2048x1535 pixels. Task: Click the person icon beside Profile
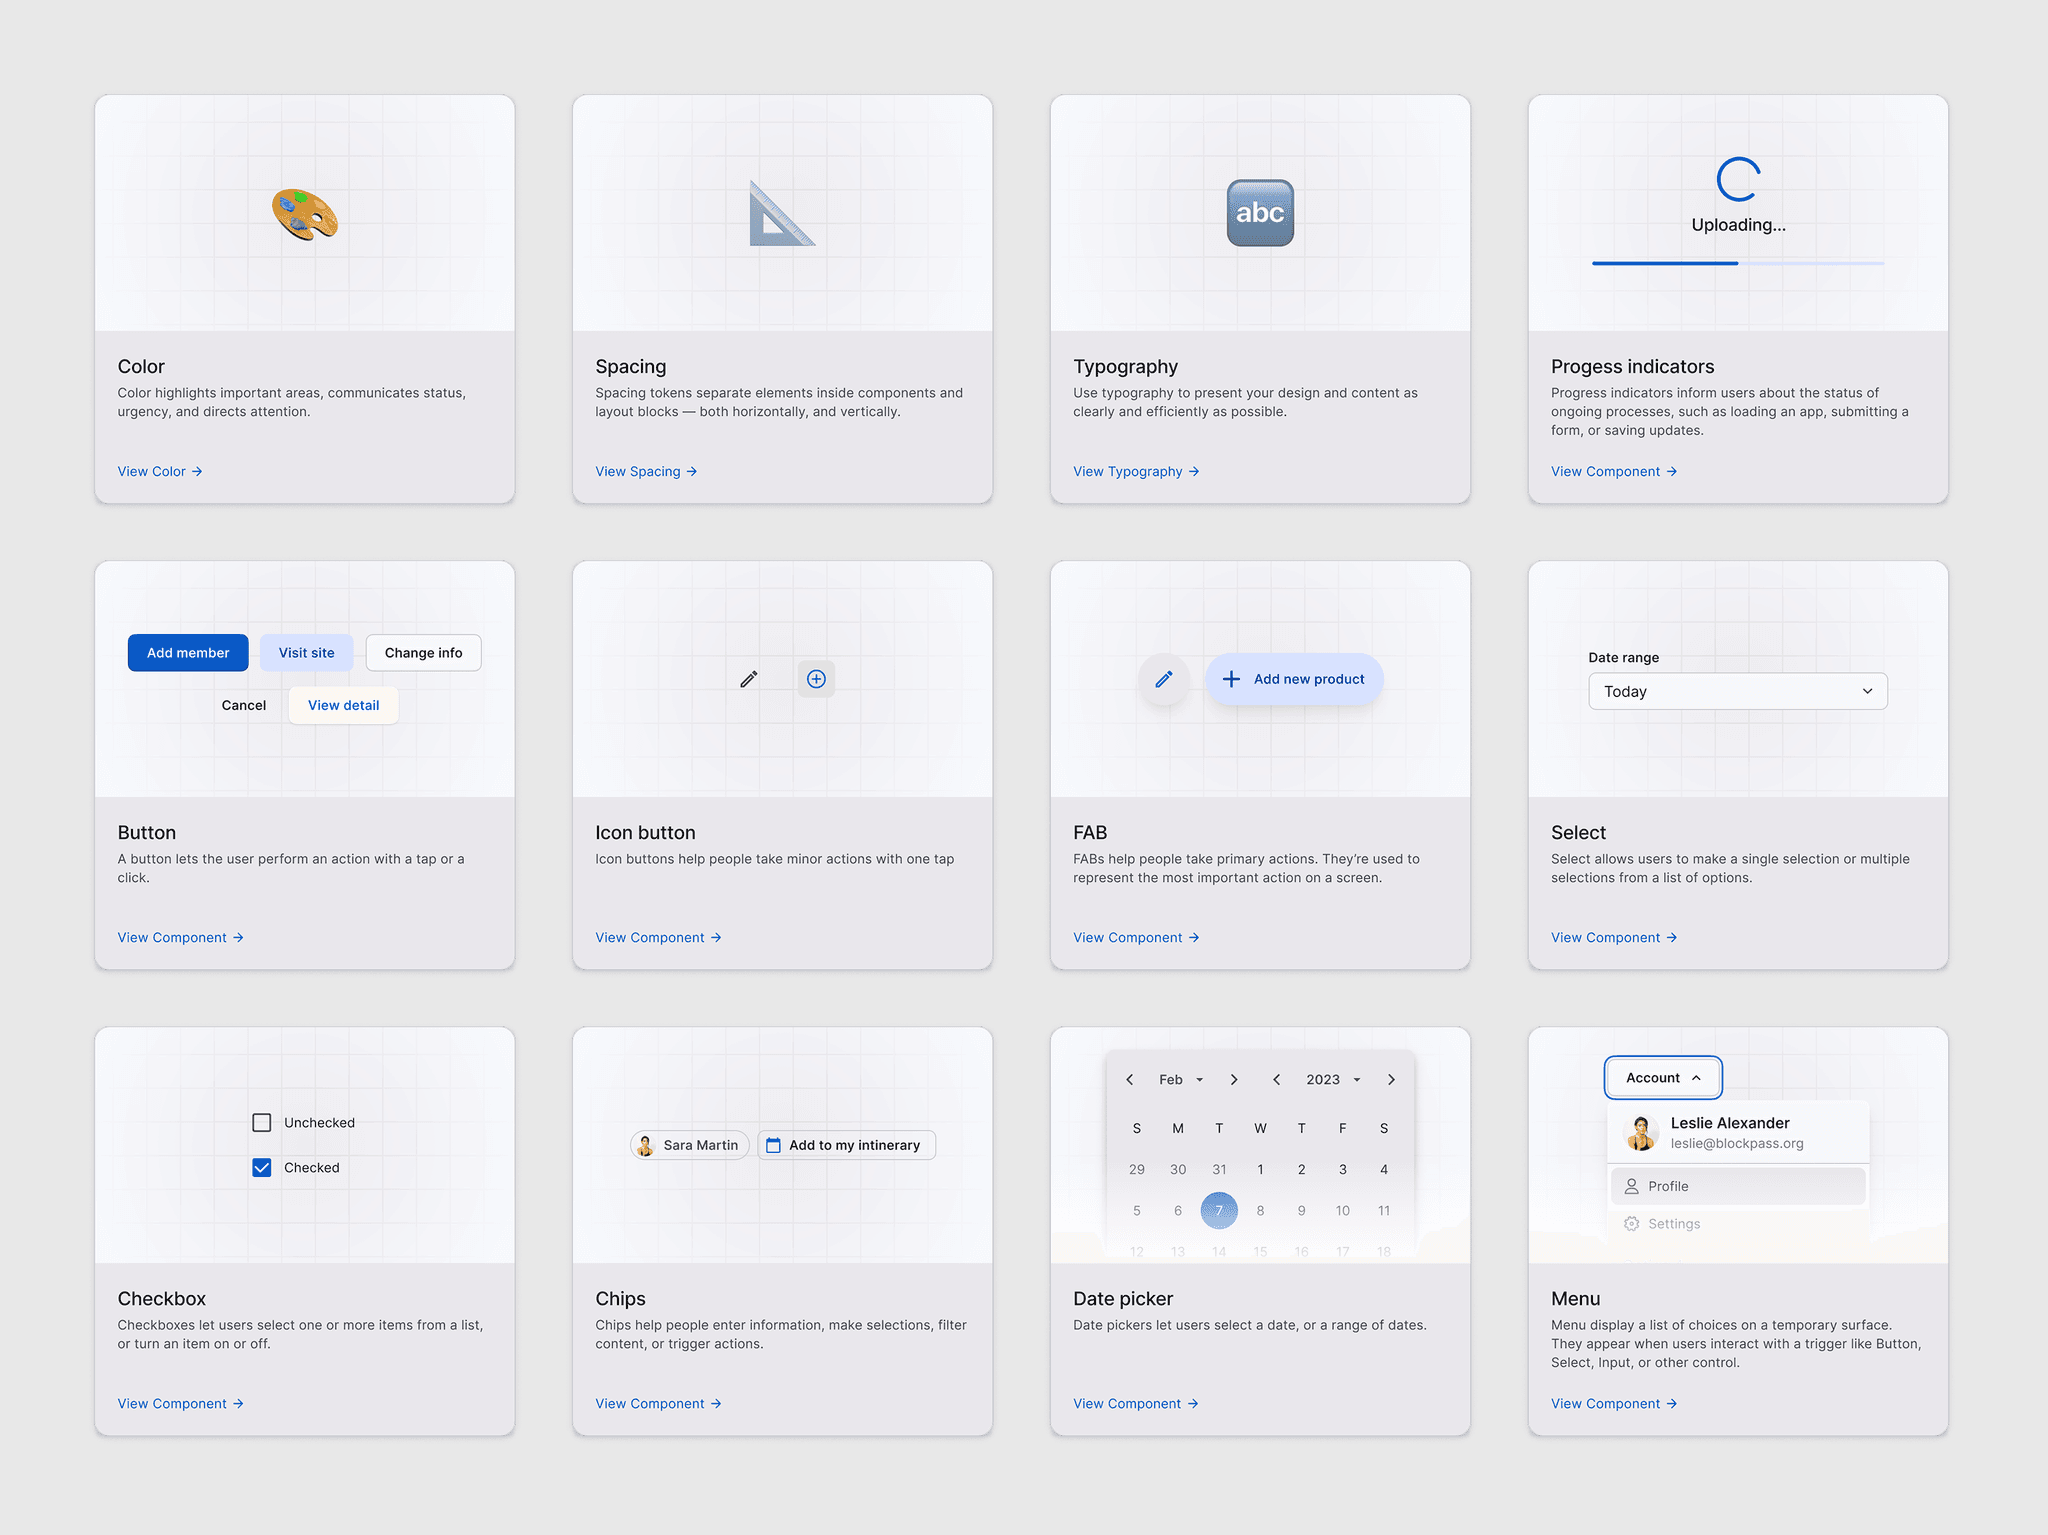pos(1631,1185)
